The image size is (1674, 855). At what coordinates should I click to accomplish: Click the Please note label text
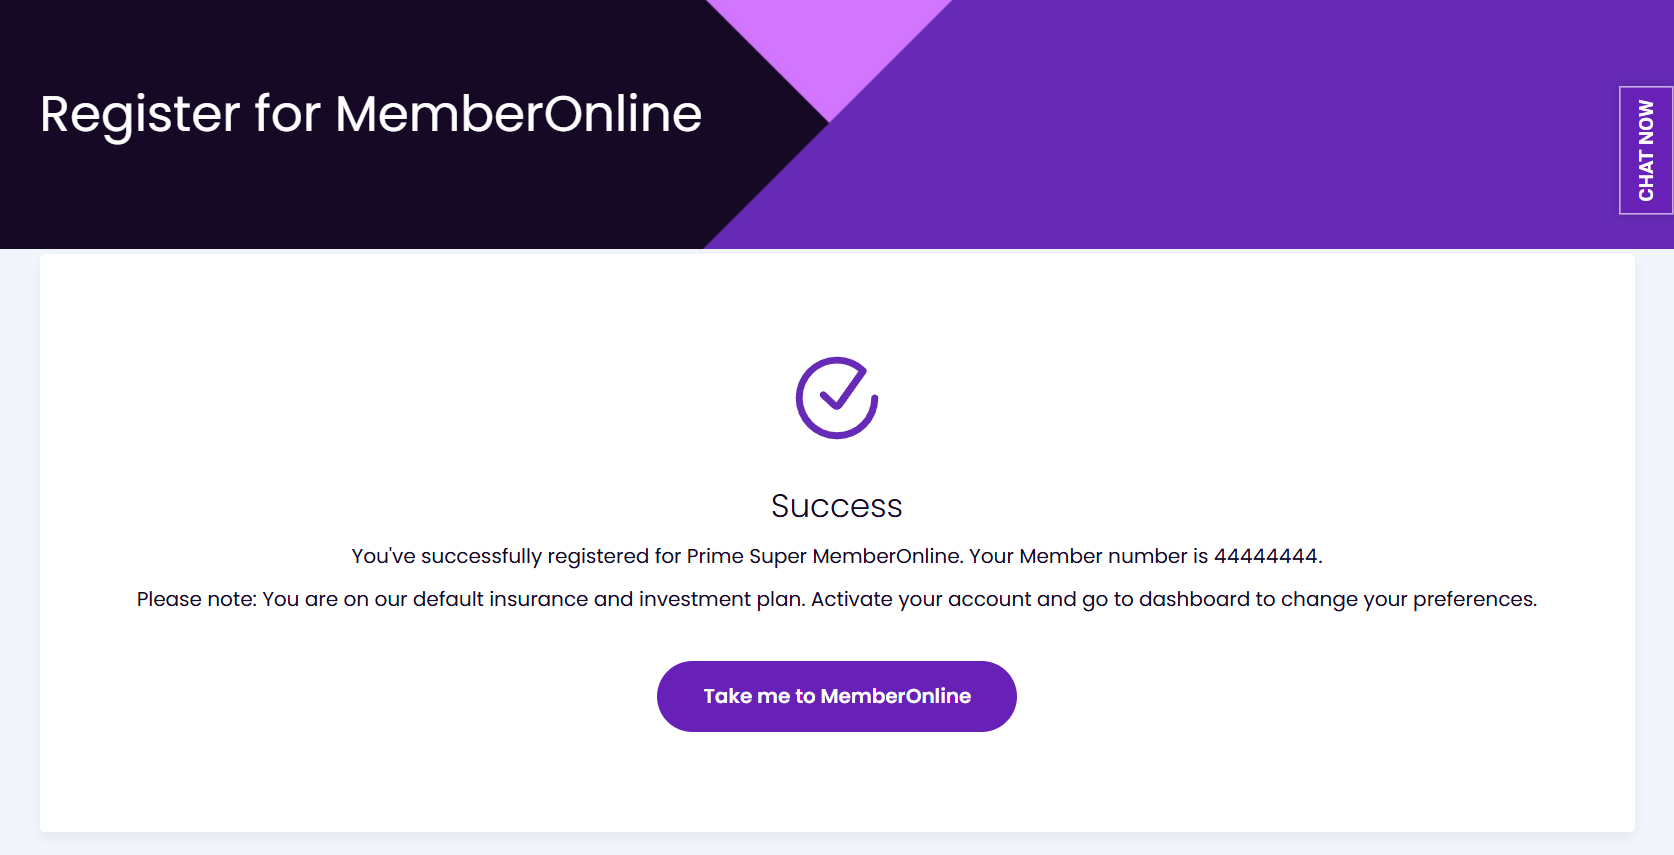(x=196, y=599)
